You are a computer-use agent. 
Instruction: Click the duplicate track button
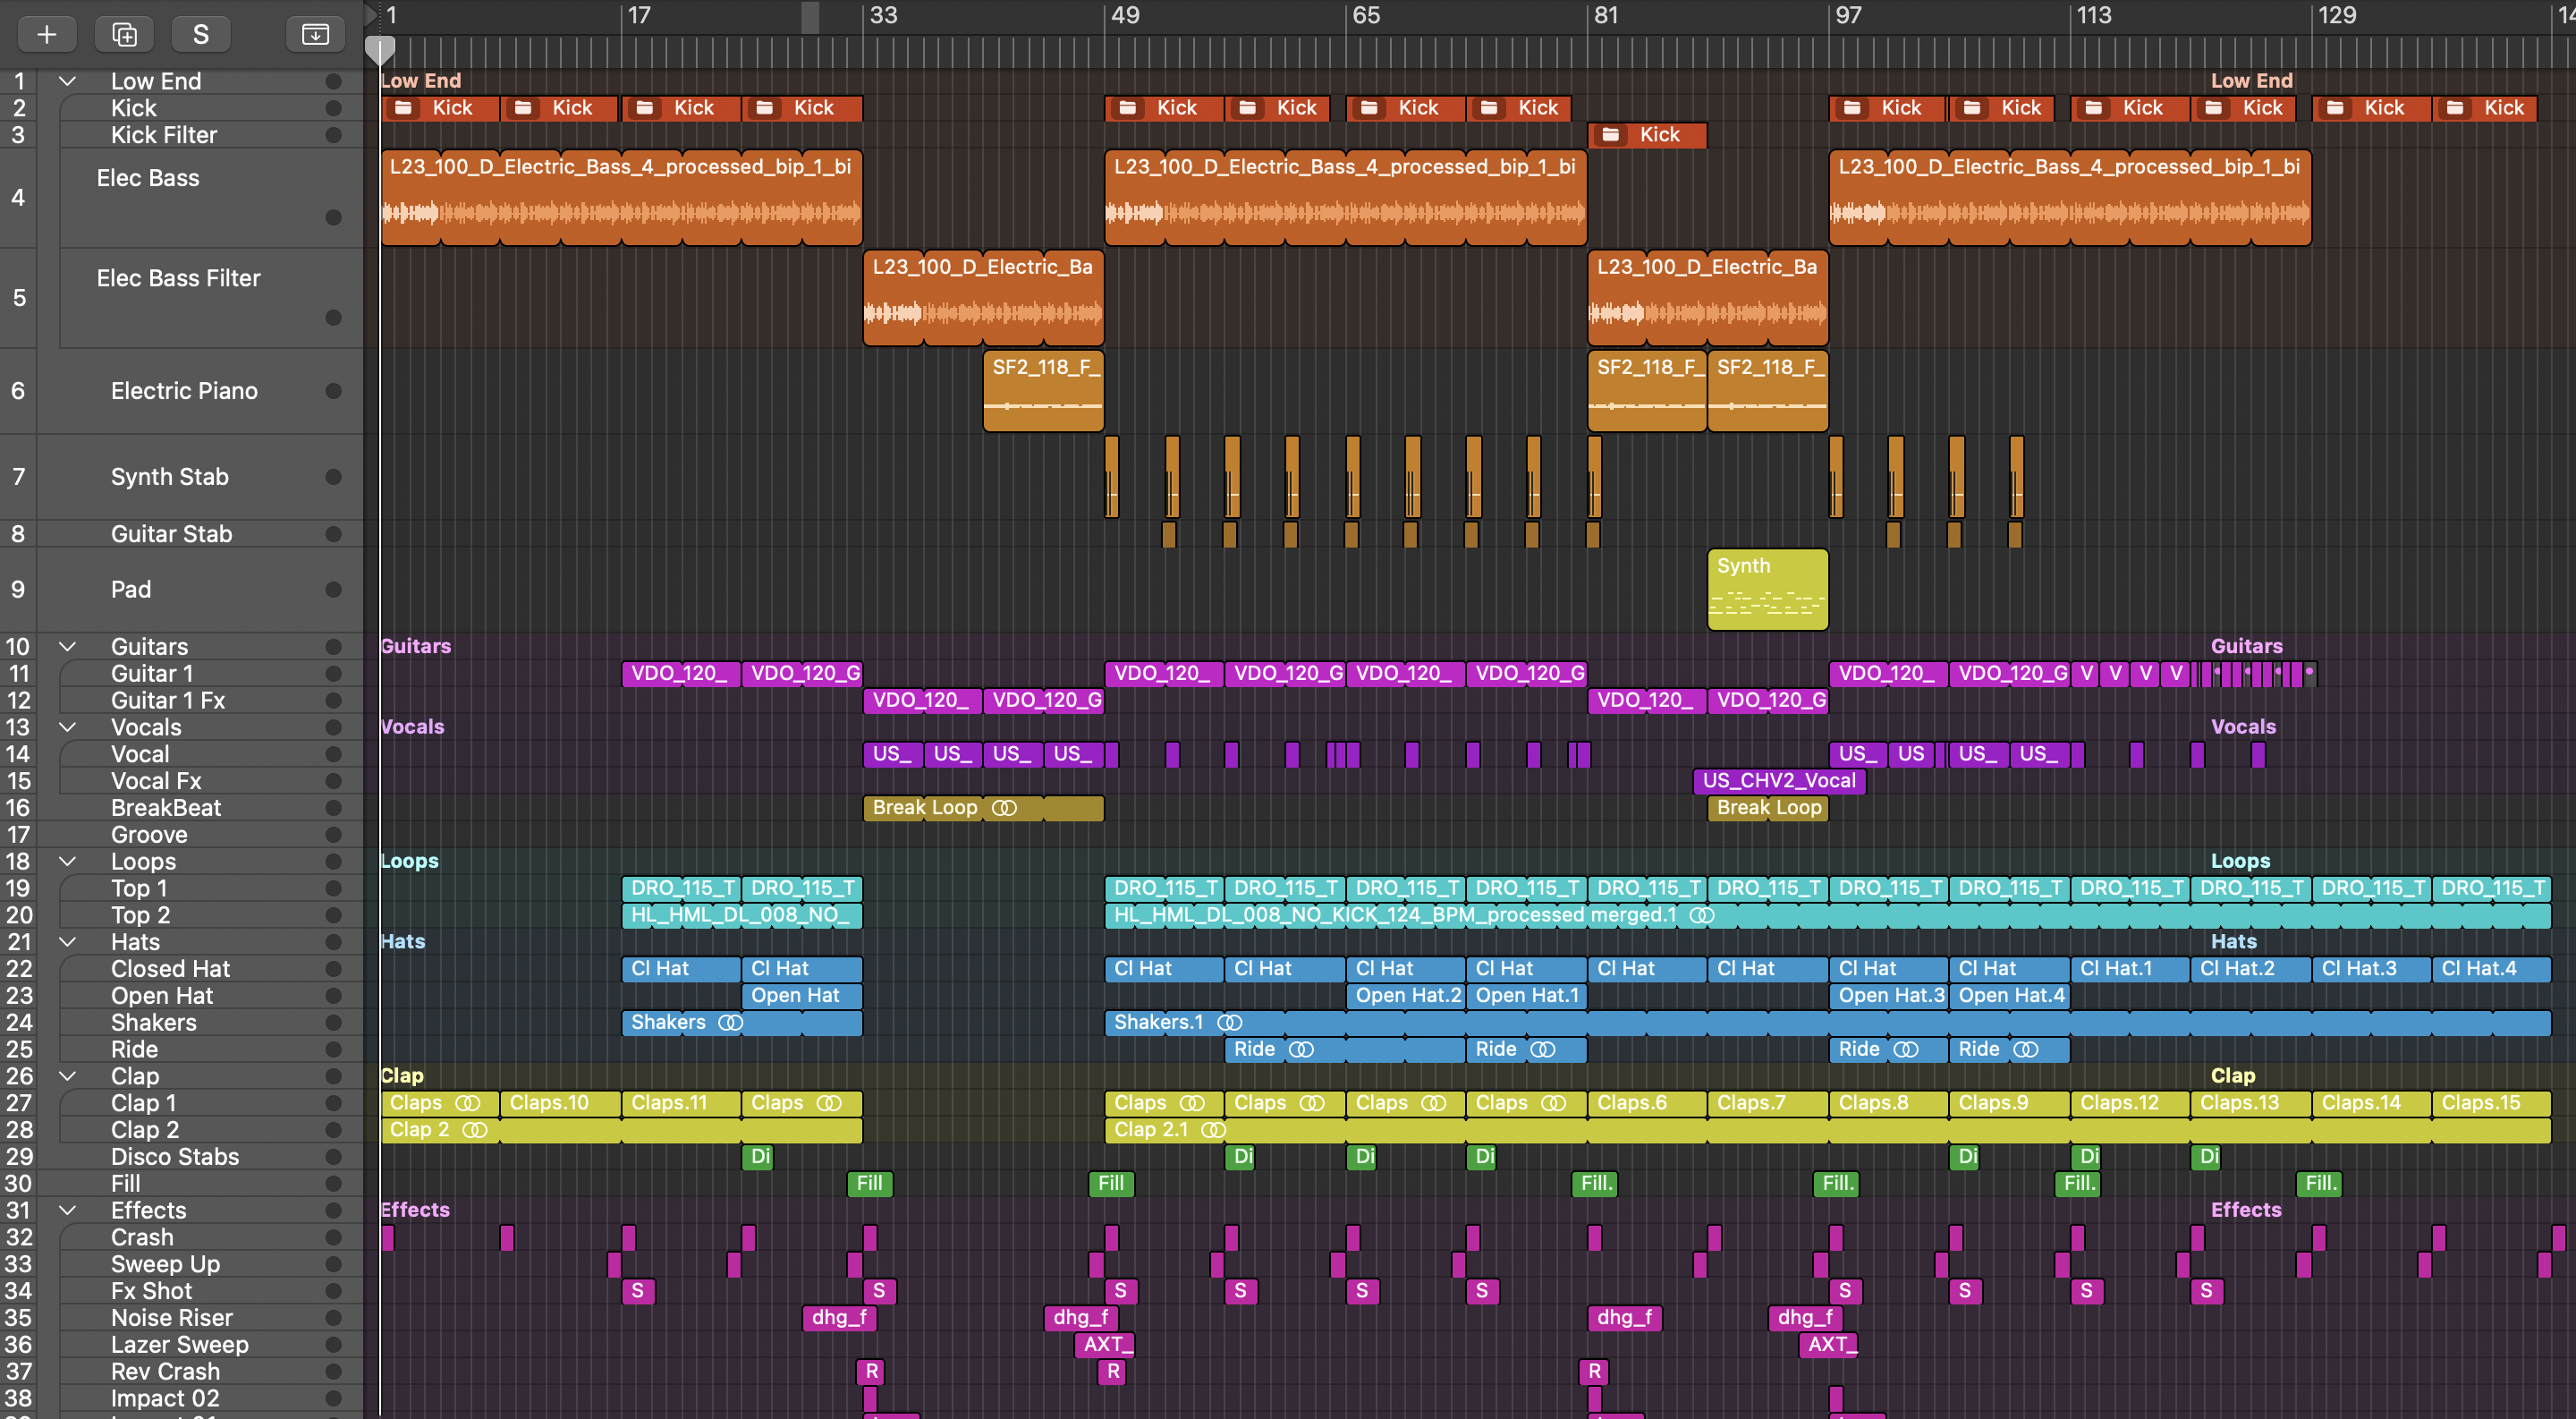click(x=124, y=34)
